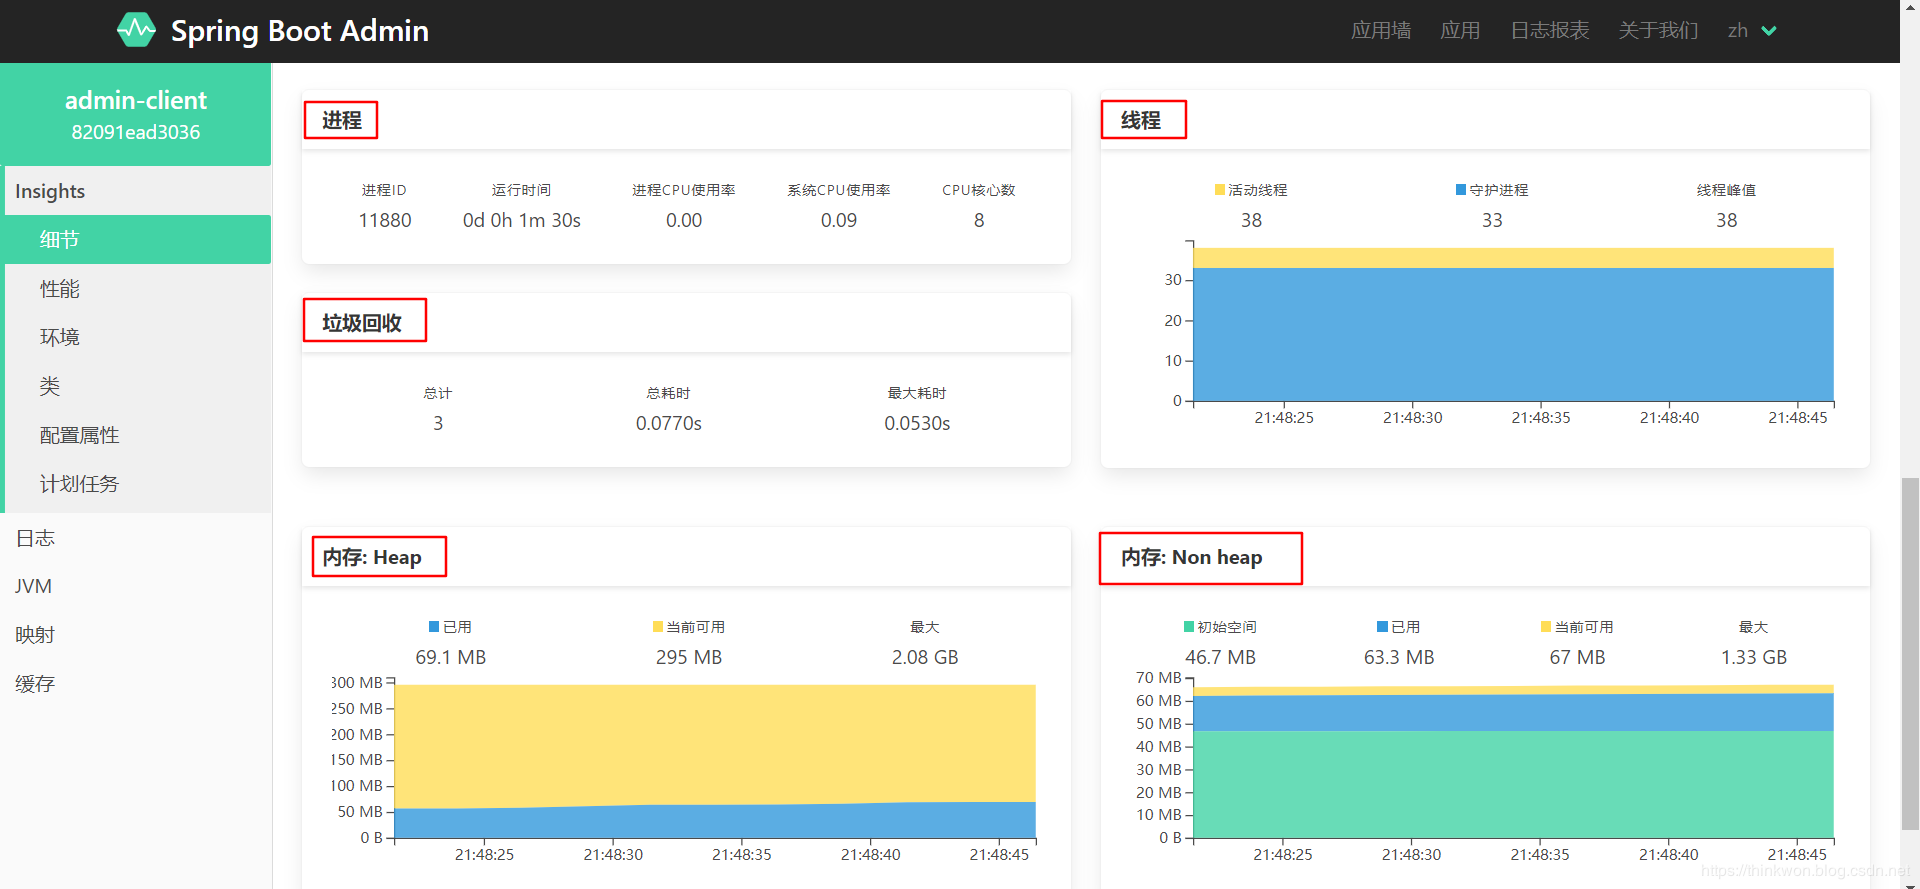Viewport: 1920px width, 889px height.
Task: Open the 性能 sidebar item
Action: [x=60, y=289]
